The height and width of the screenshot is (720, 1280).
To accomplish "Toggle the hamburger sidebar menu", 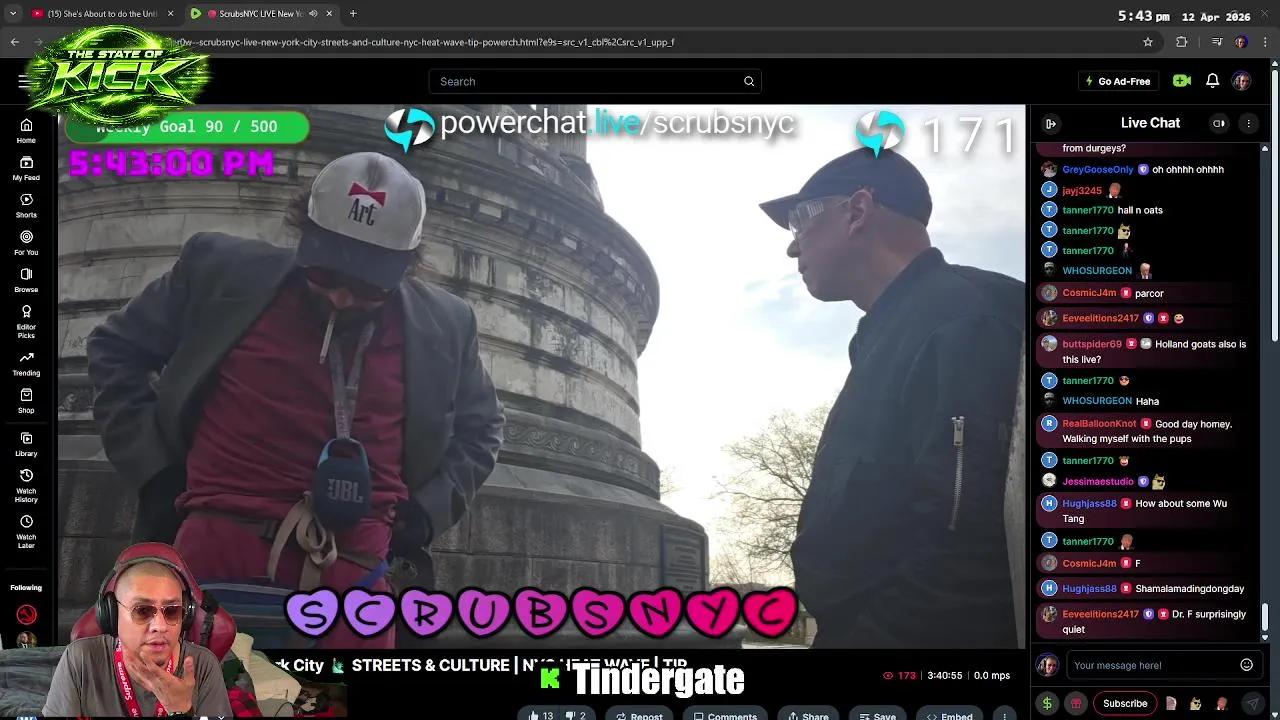I will click(24, 81).
